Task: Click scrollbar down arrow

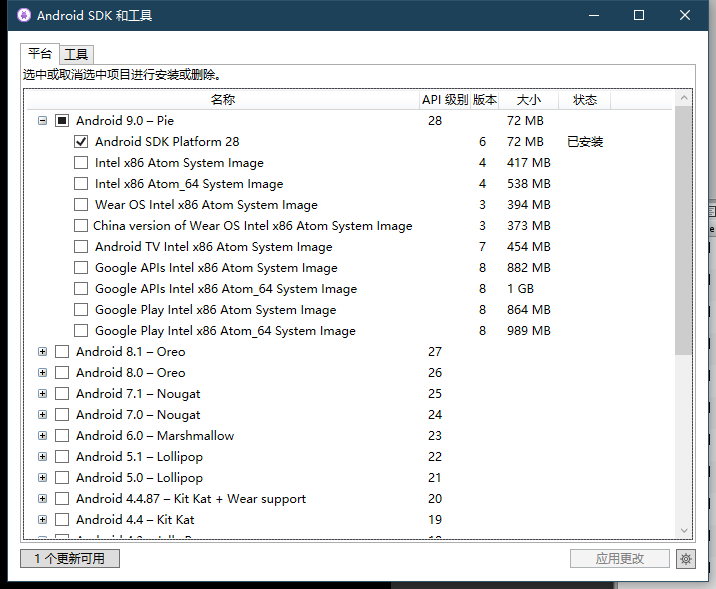Action: 684,531
